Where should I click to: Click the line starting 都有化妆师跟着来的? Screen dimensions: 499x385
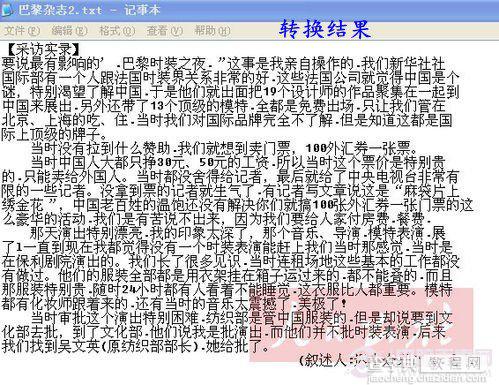(x=174, y=303)
